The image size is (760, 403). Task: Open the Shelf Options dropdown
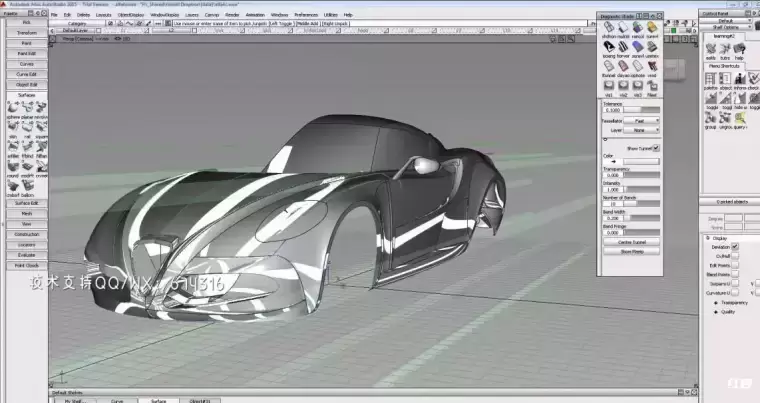(x=726, y=27)
